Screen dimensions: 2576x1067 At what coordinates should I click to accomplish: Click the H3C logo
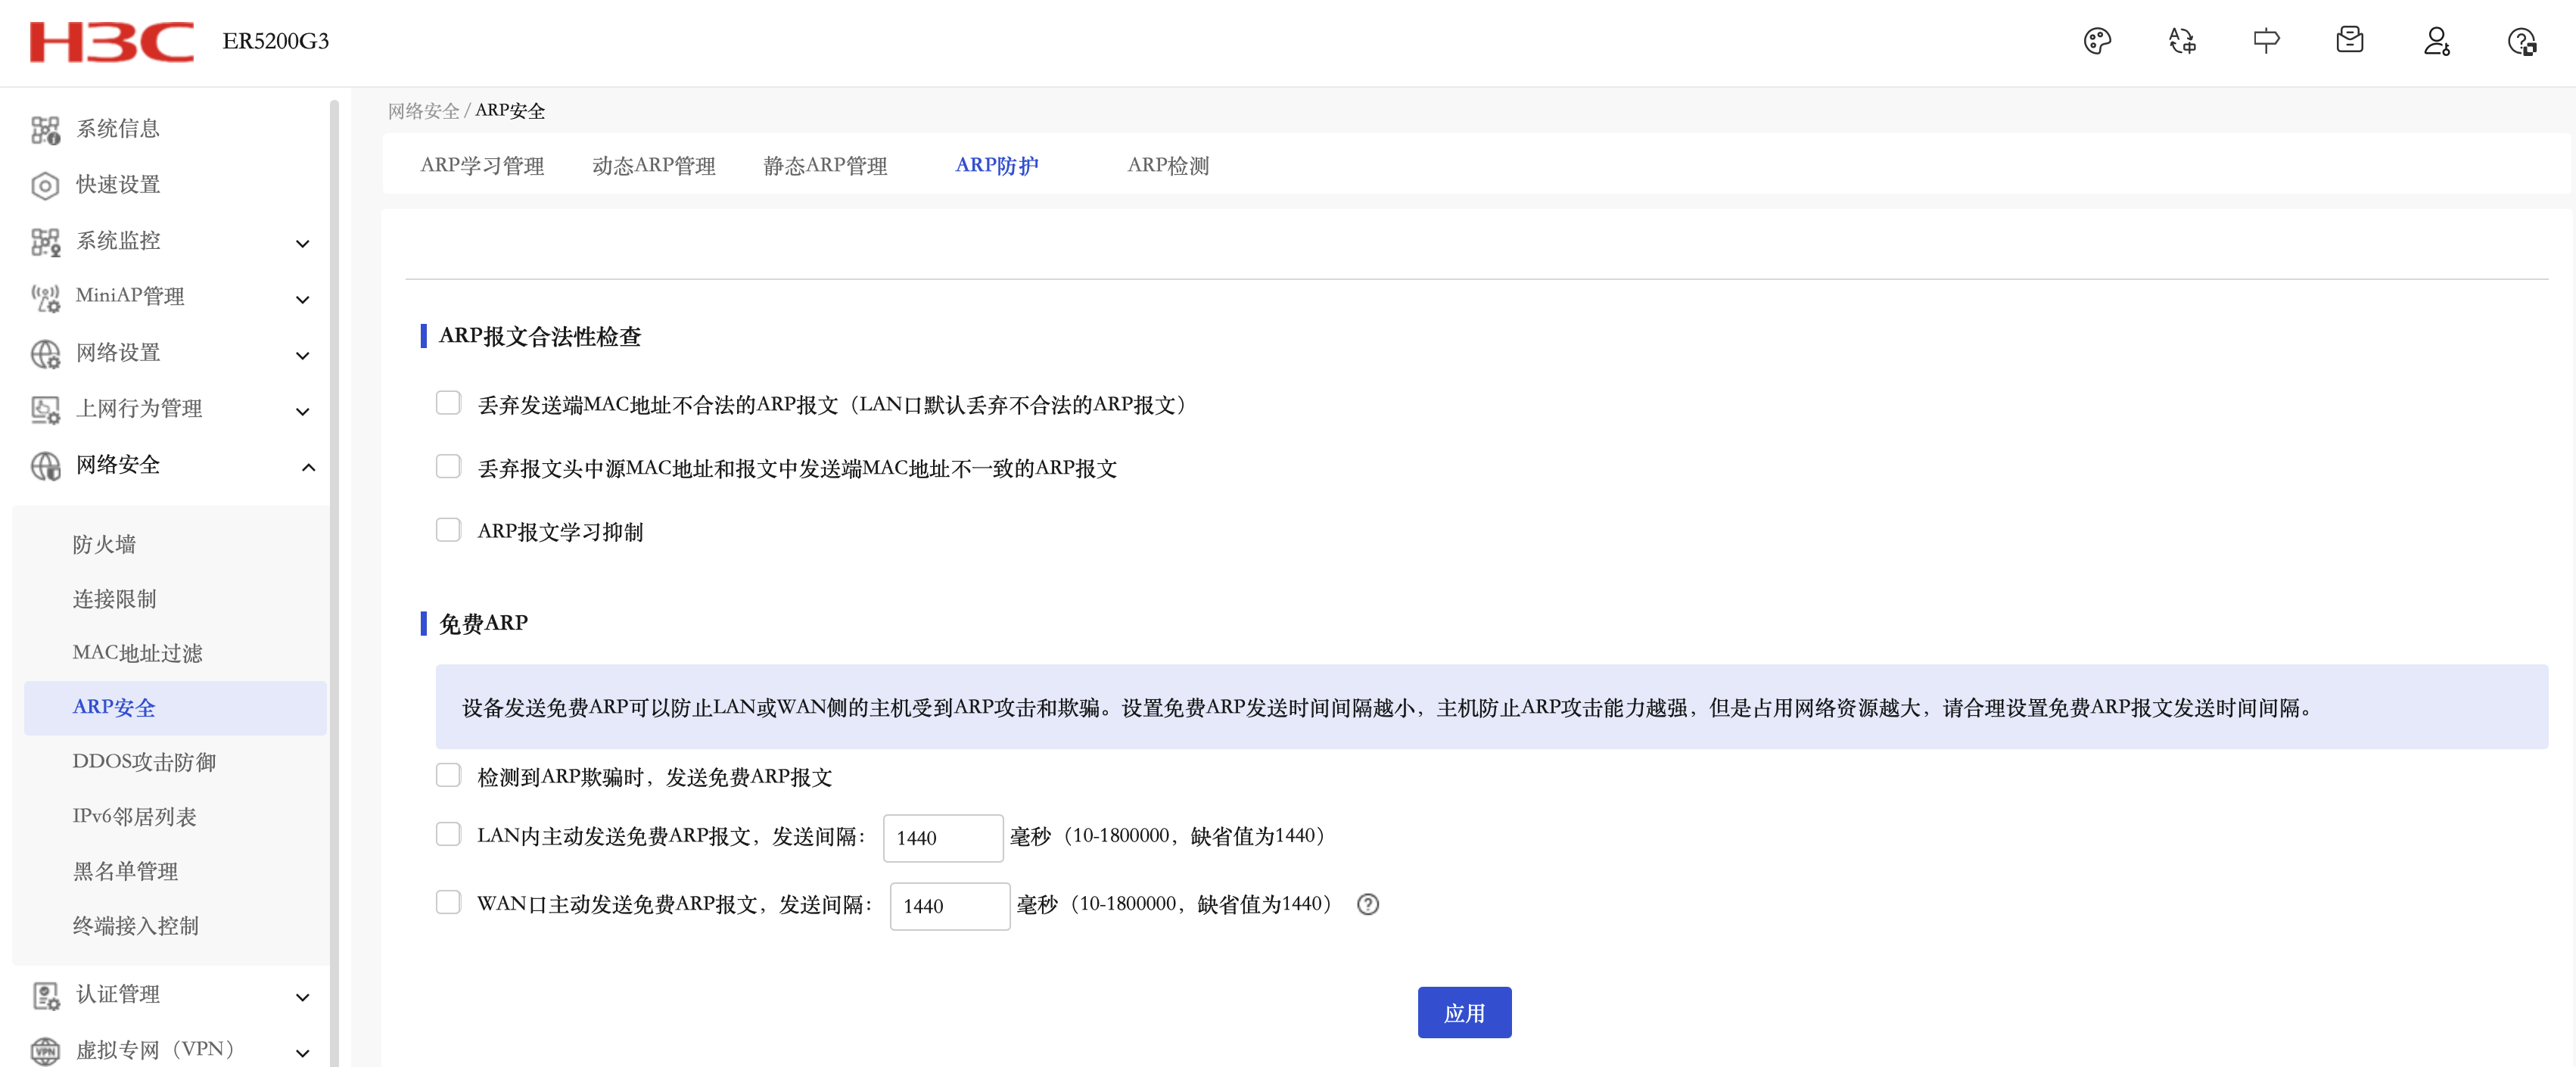111,41
